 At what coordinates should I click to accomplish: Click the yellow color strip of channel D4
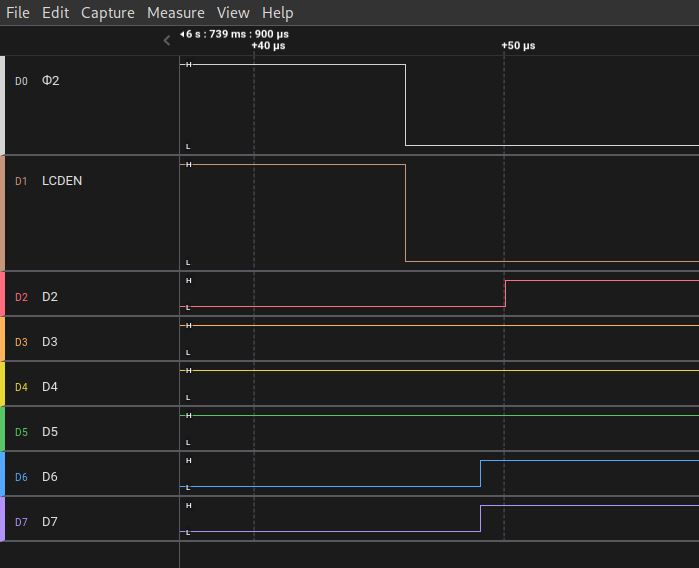click(x=3, y=384)
